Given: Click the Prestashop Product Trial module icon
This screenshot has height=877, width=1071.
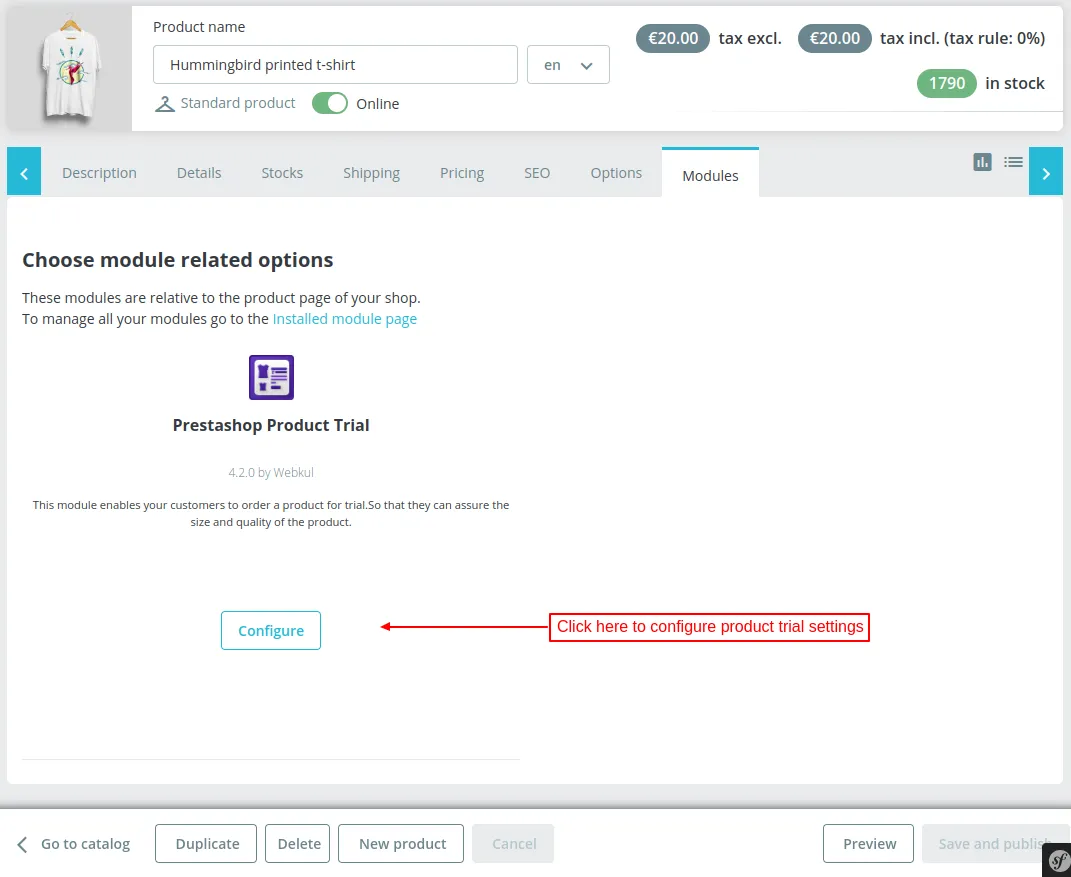Looking at the screenshot, I should tap(271, 377).
